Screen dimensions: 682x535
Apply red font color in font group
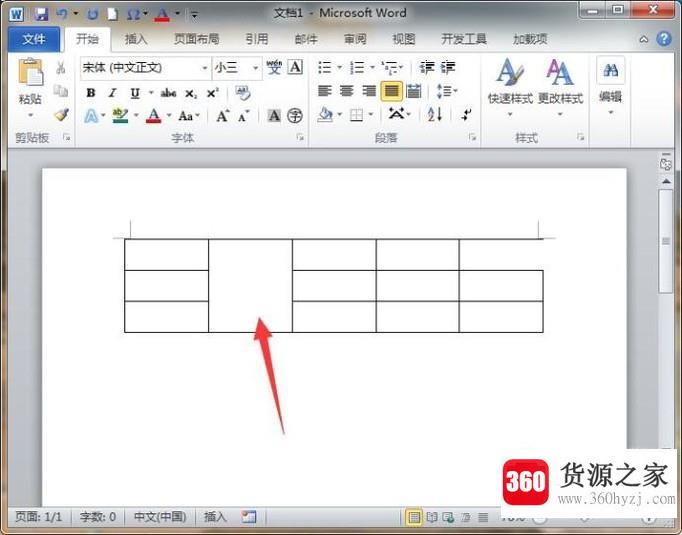[x=153, y=116]
